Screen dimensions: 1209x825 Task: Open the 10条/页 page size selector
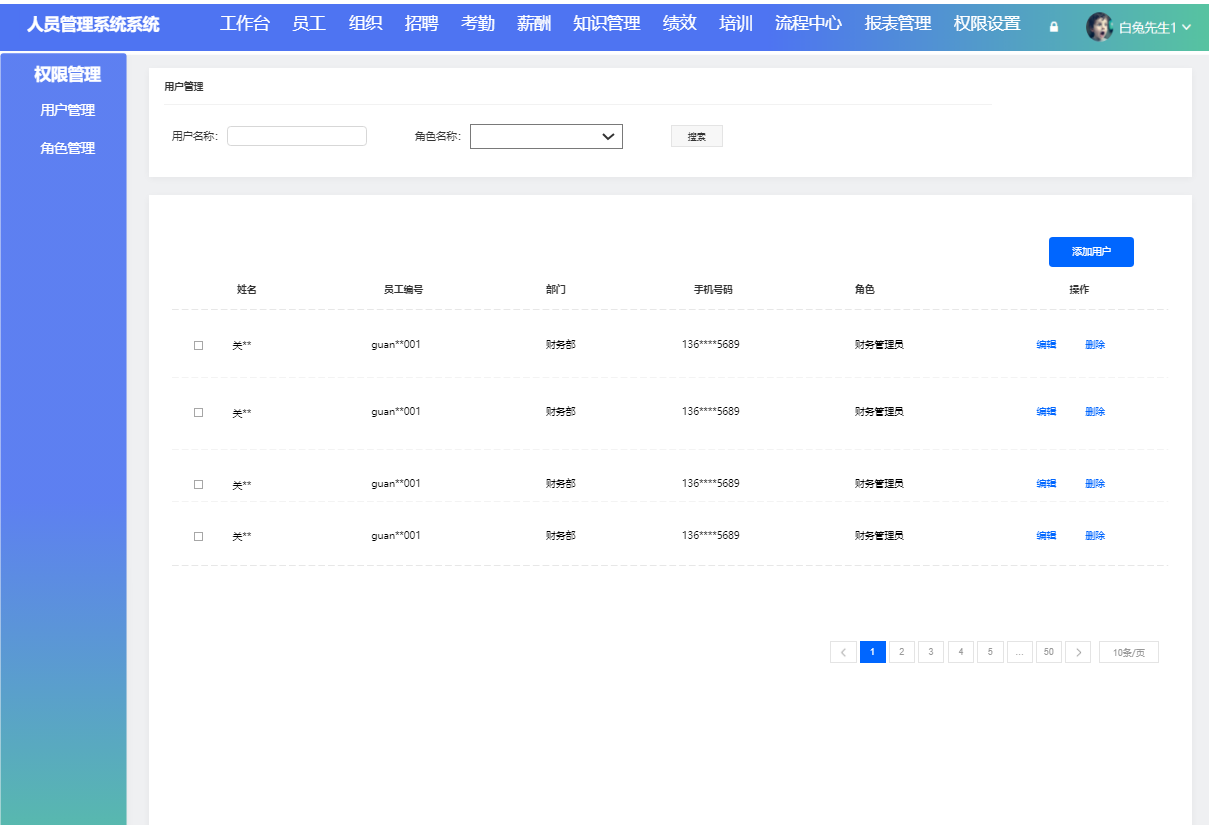(x=1128, y=653)
